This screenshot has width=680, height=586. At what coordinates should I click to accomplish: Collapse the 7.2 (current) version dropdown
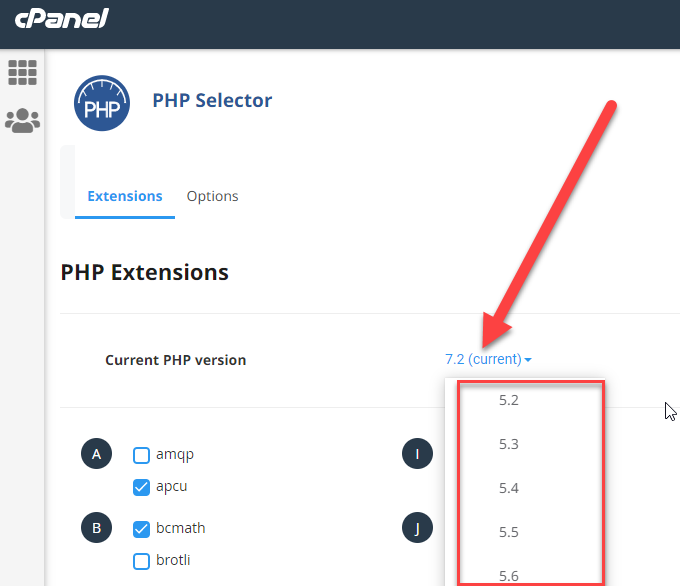coord(488,359)
